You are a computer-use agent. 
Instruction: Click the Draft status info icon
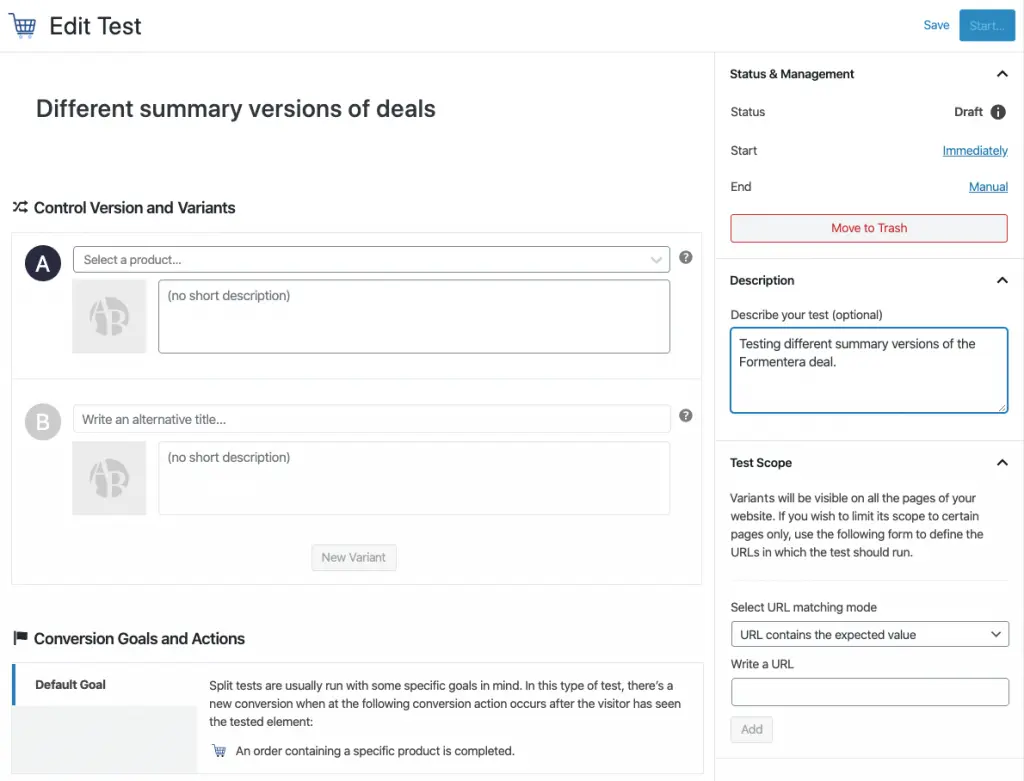(998, 112)
